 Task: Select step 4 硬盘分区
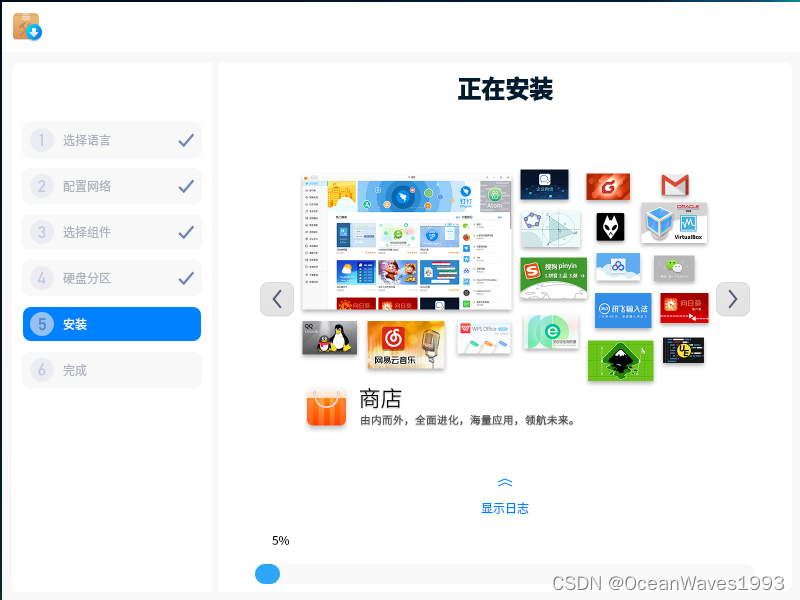pos(112,278)
